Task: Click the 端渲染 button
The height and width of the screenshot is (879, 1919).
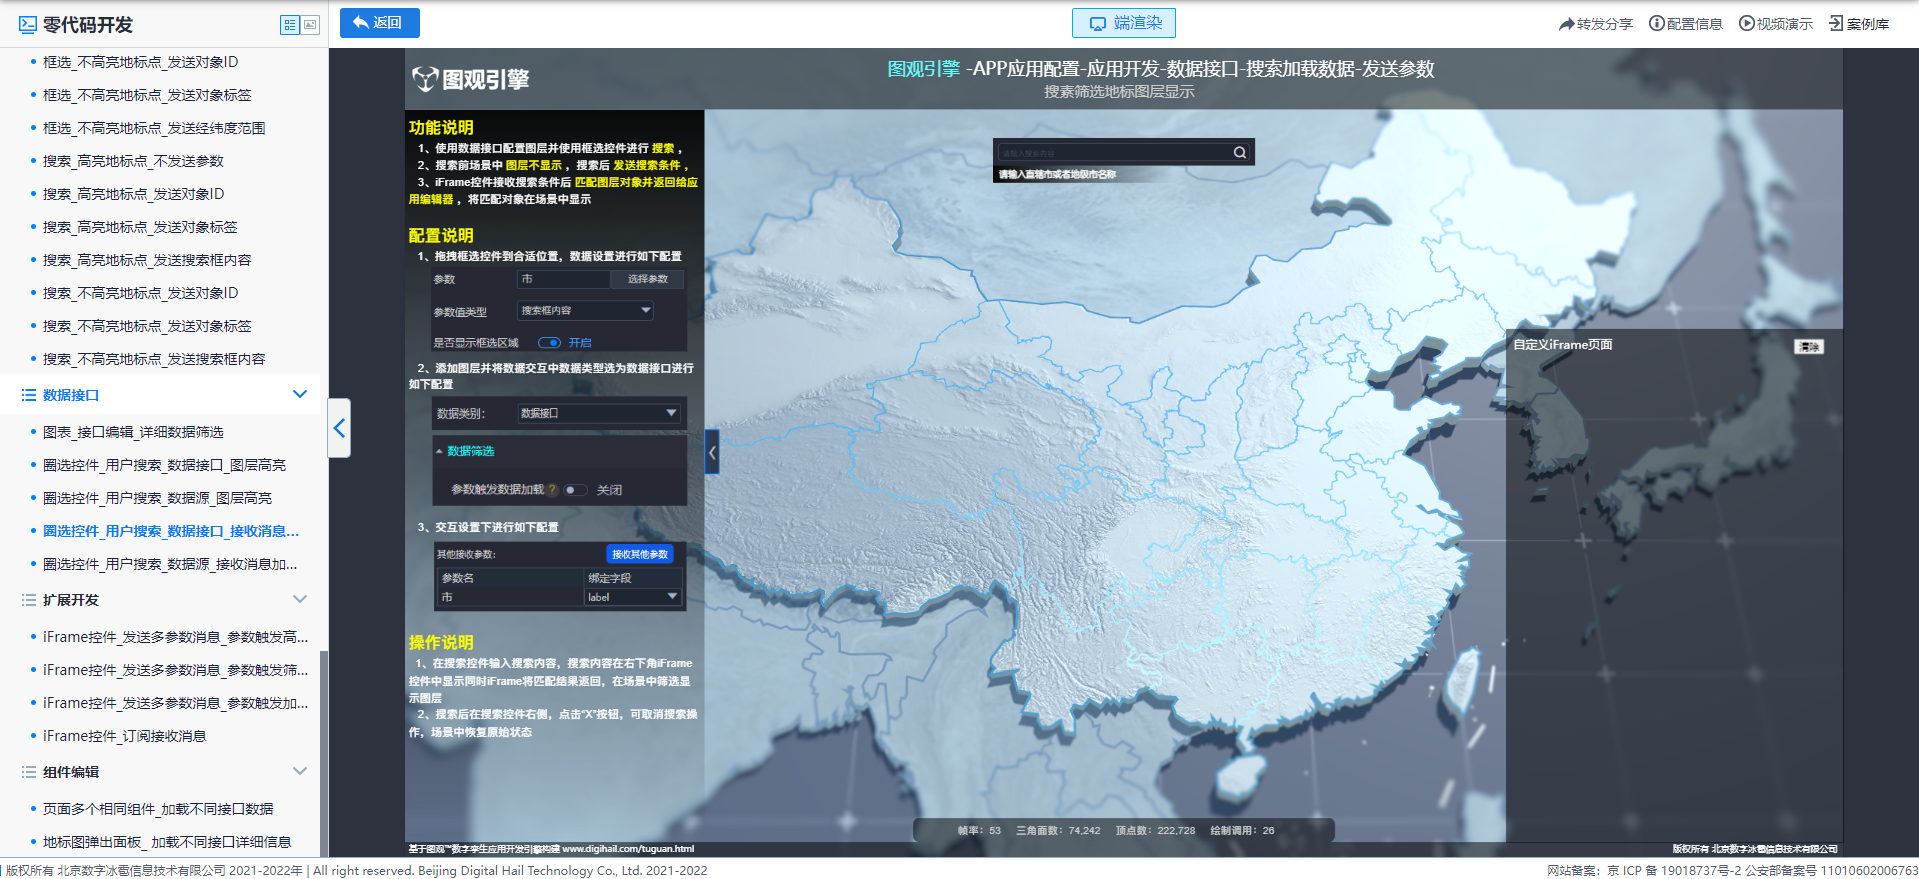Action: point(1124,23)
